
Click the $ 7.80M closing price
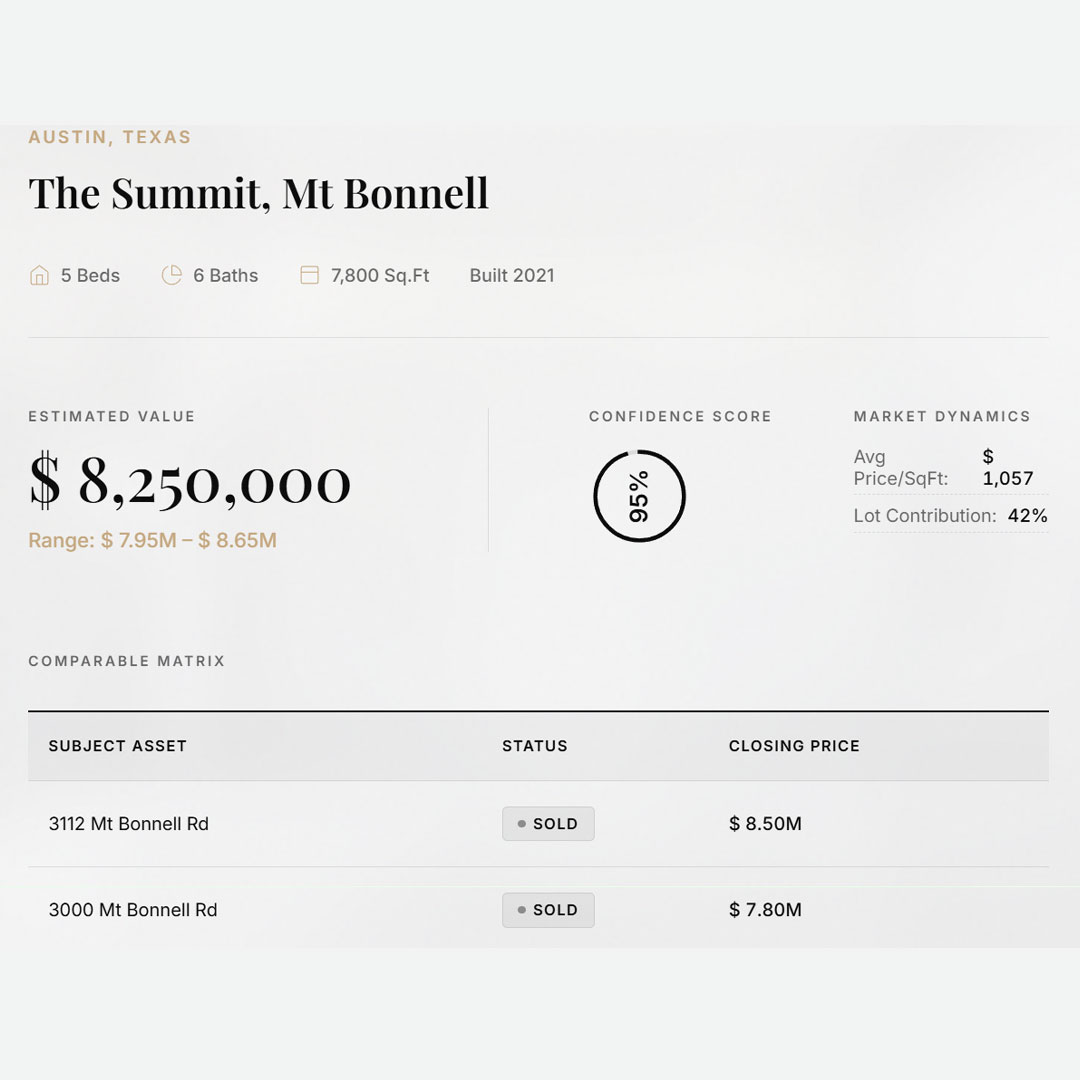(x=765, y=910)
